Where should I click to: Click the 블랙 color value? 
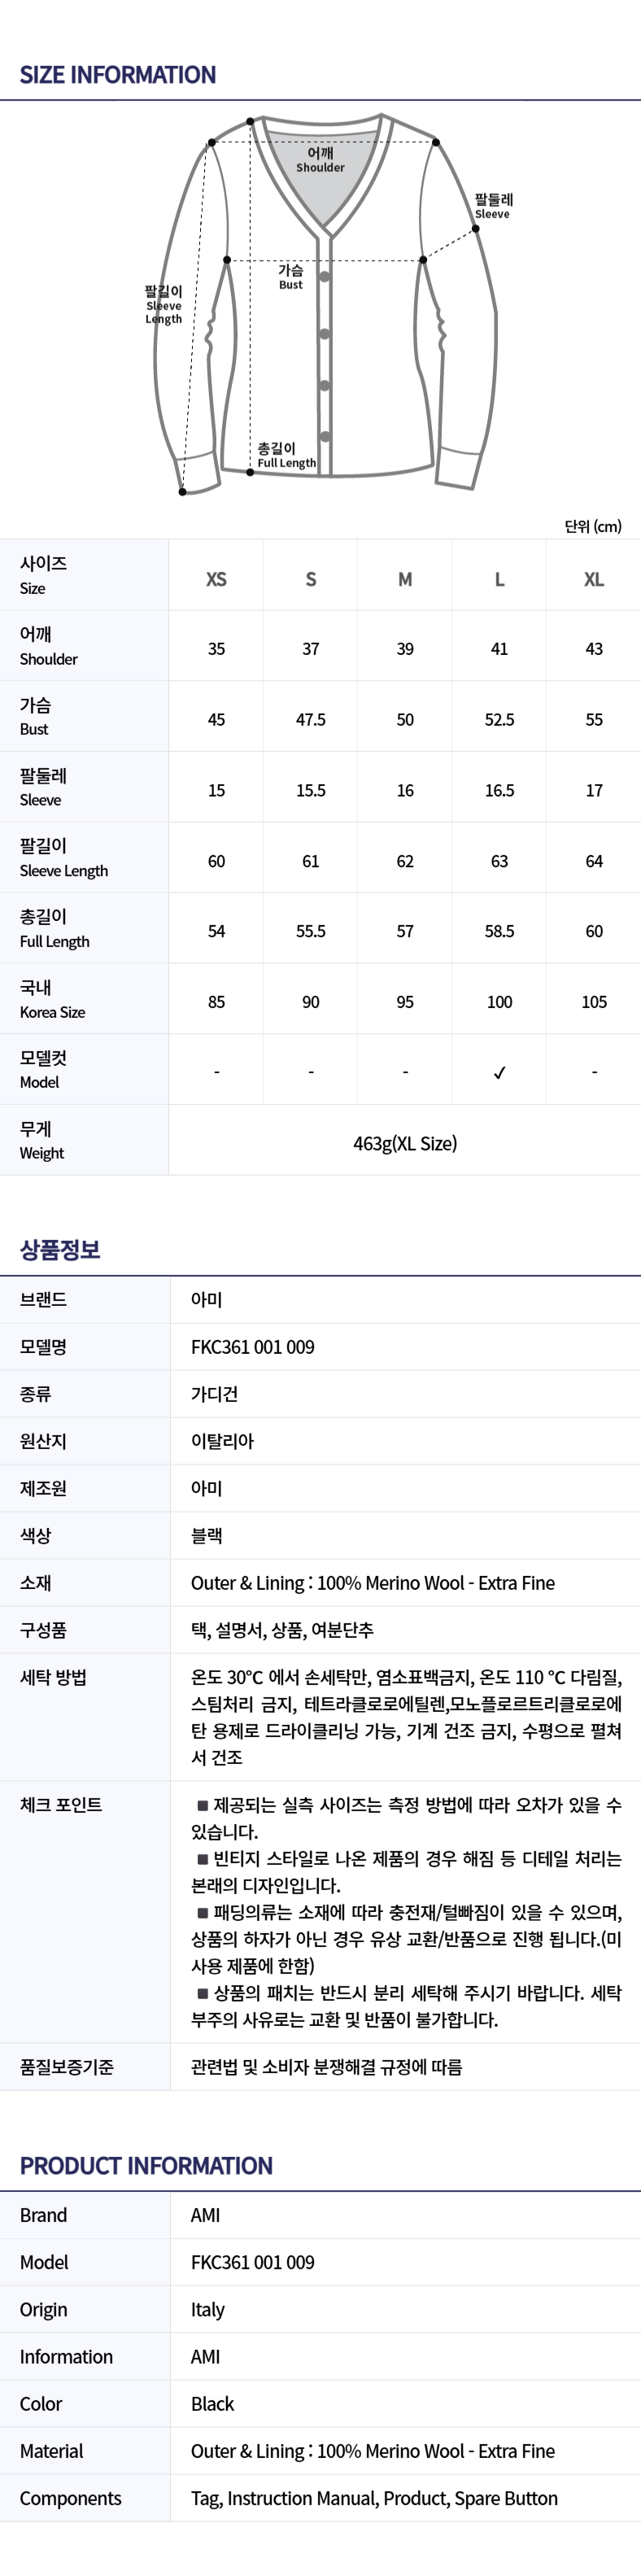click(x=207, y=1535)
